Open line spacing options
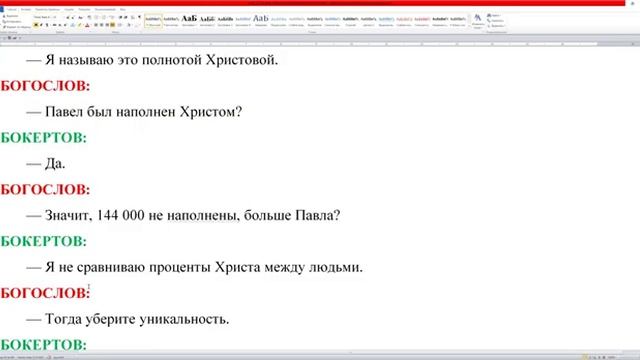Screen dimensions: 640x360 click(120, 25)
